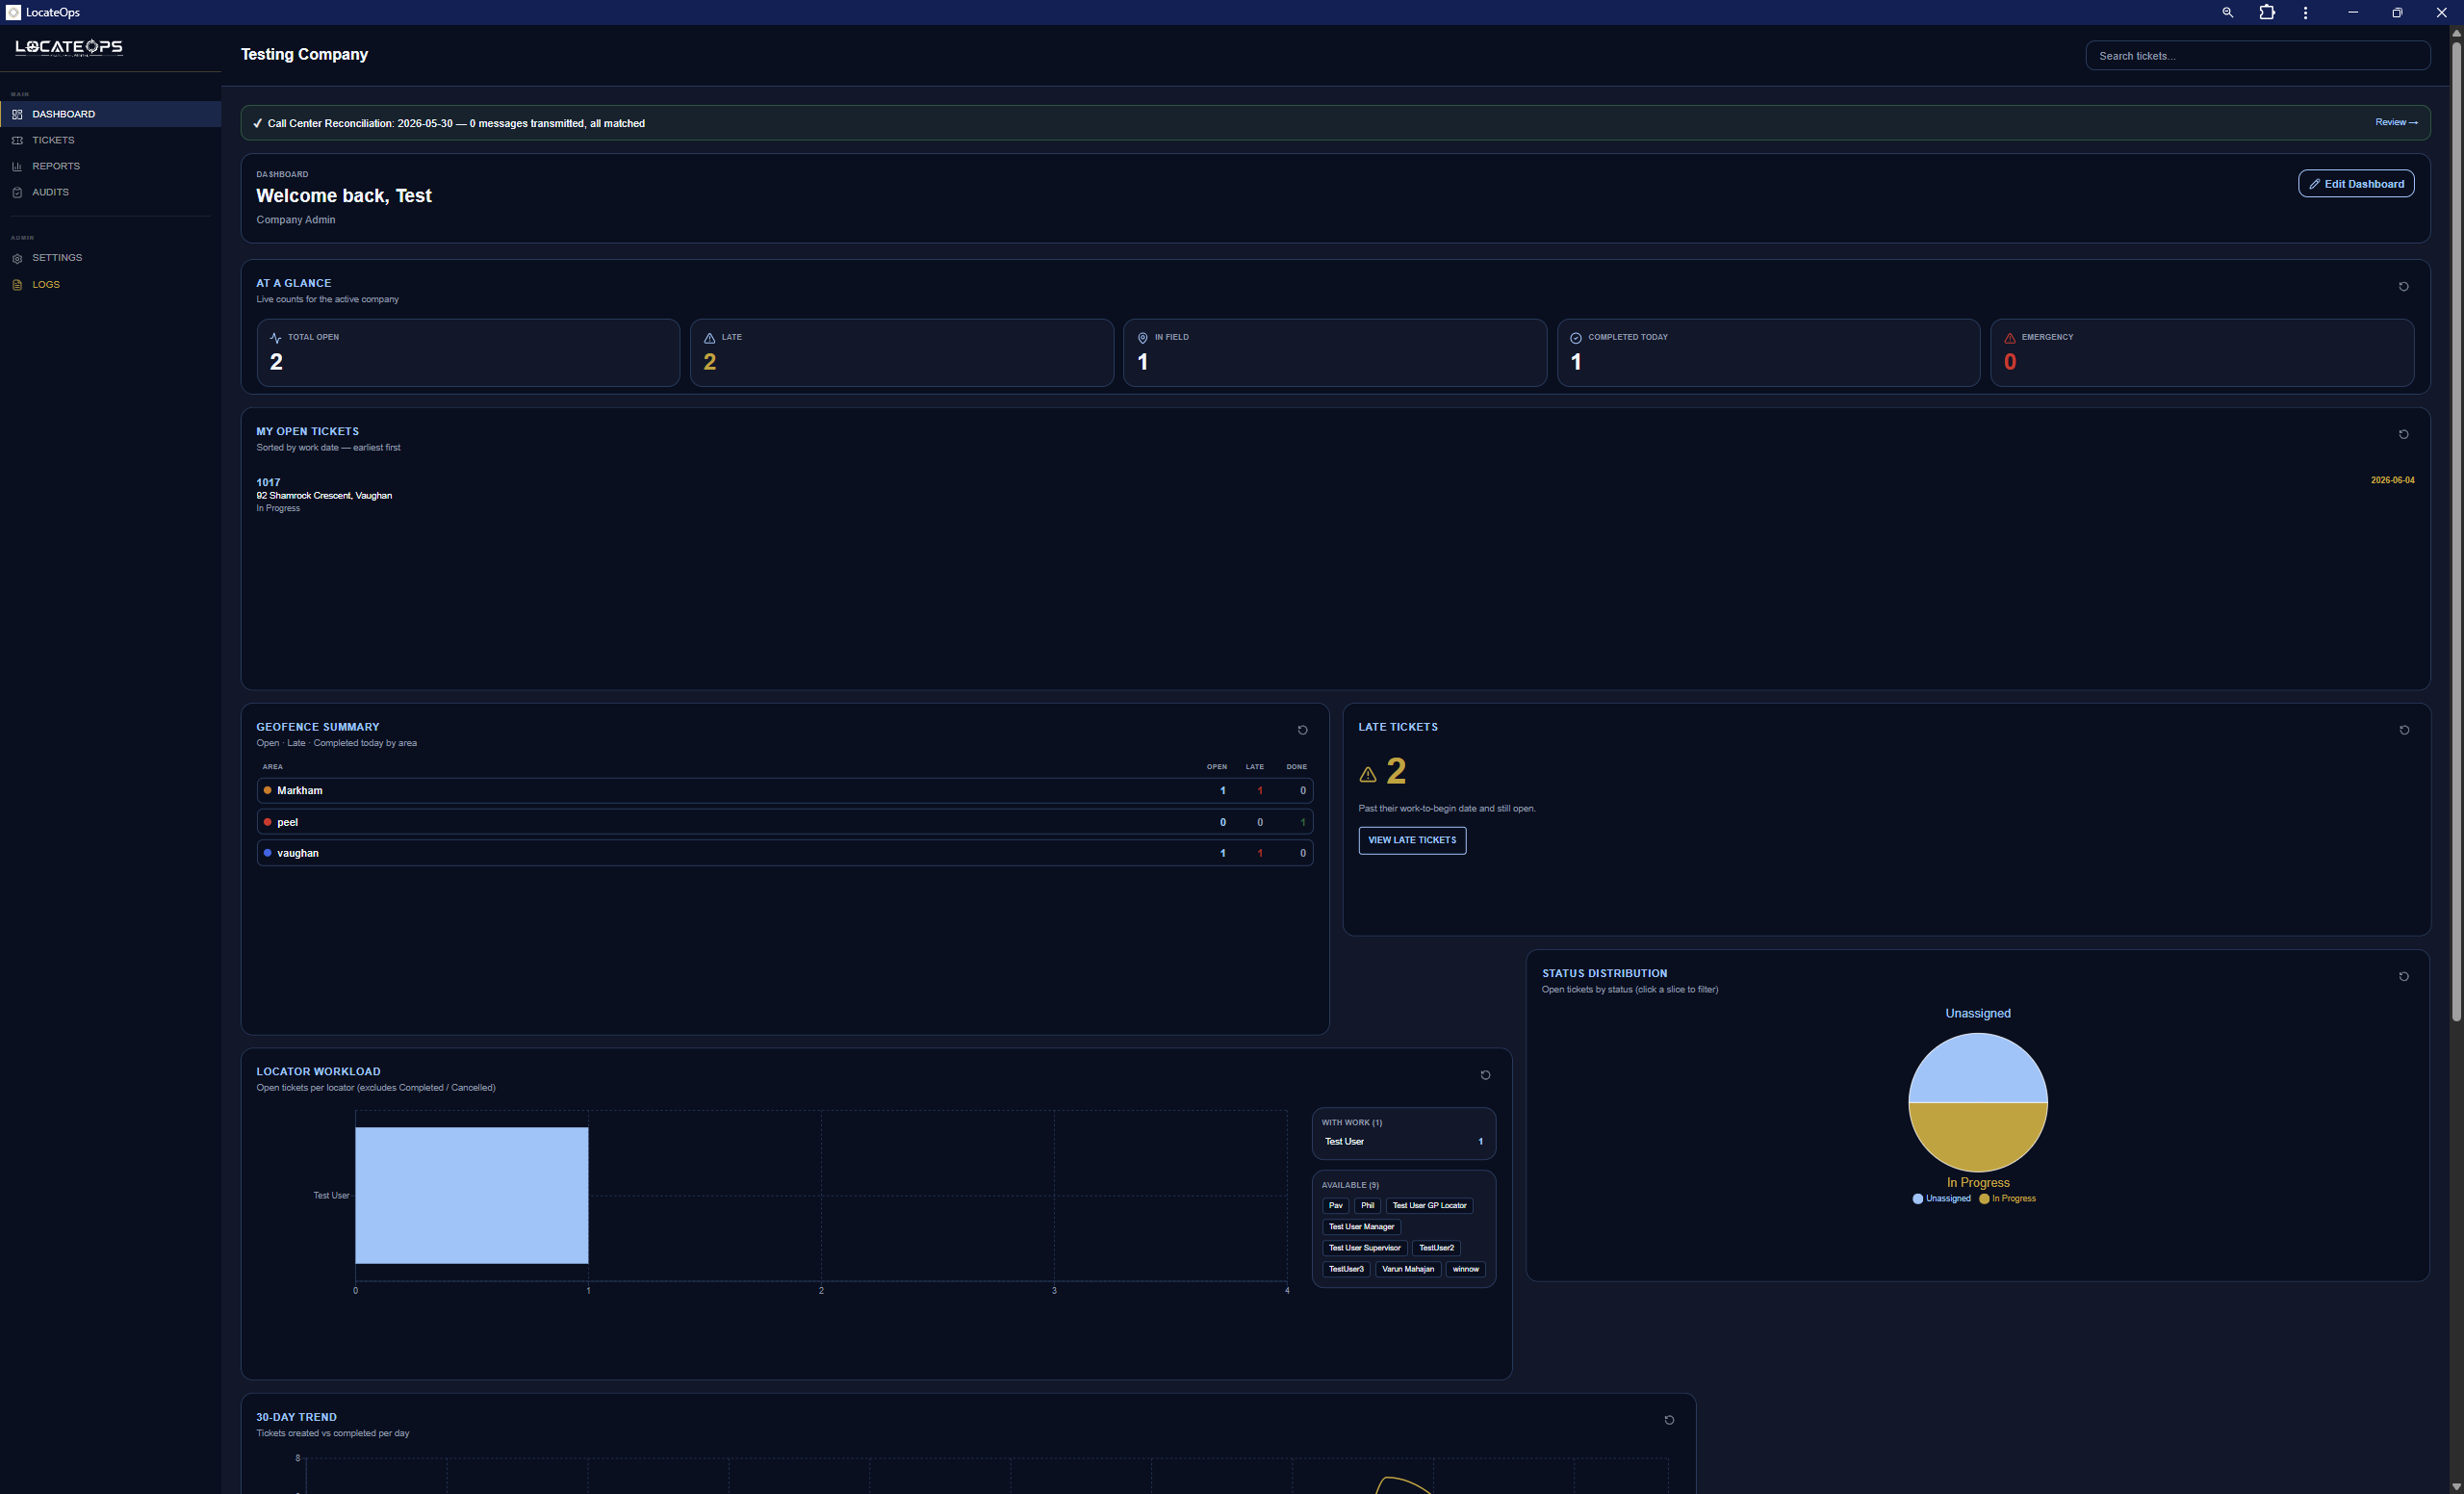Image resolution: width=2464 pixels, height=1494 pixels.
Task: Refresh the At A Glance widget
Action: pyautogui.click(x=2403, y=287)
